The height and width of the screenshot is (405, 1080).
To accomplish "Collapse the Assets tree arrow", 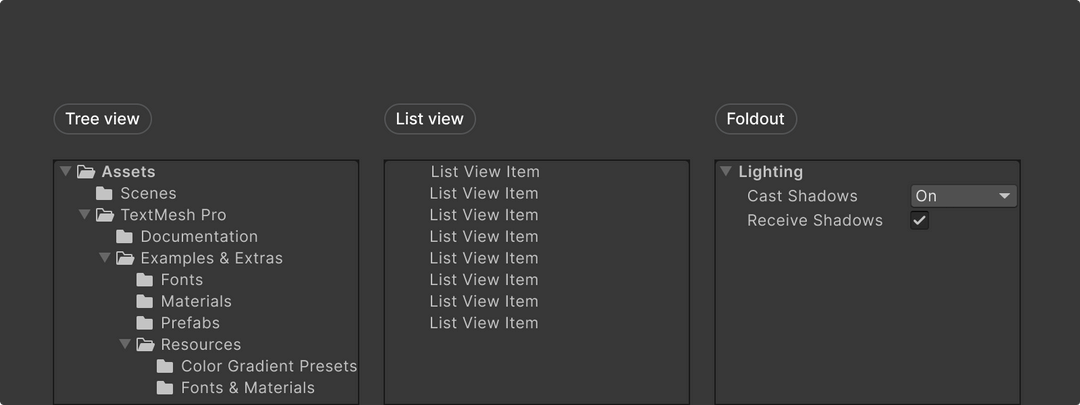I will [66, 172].
